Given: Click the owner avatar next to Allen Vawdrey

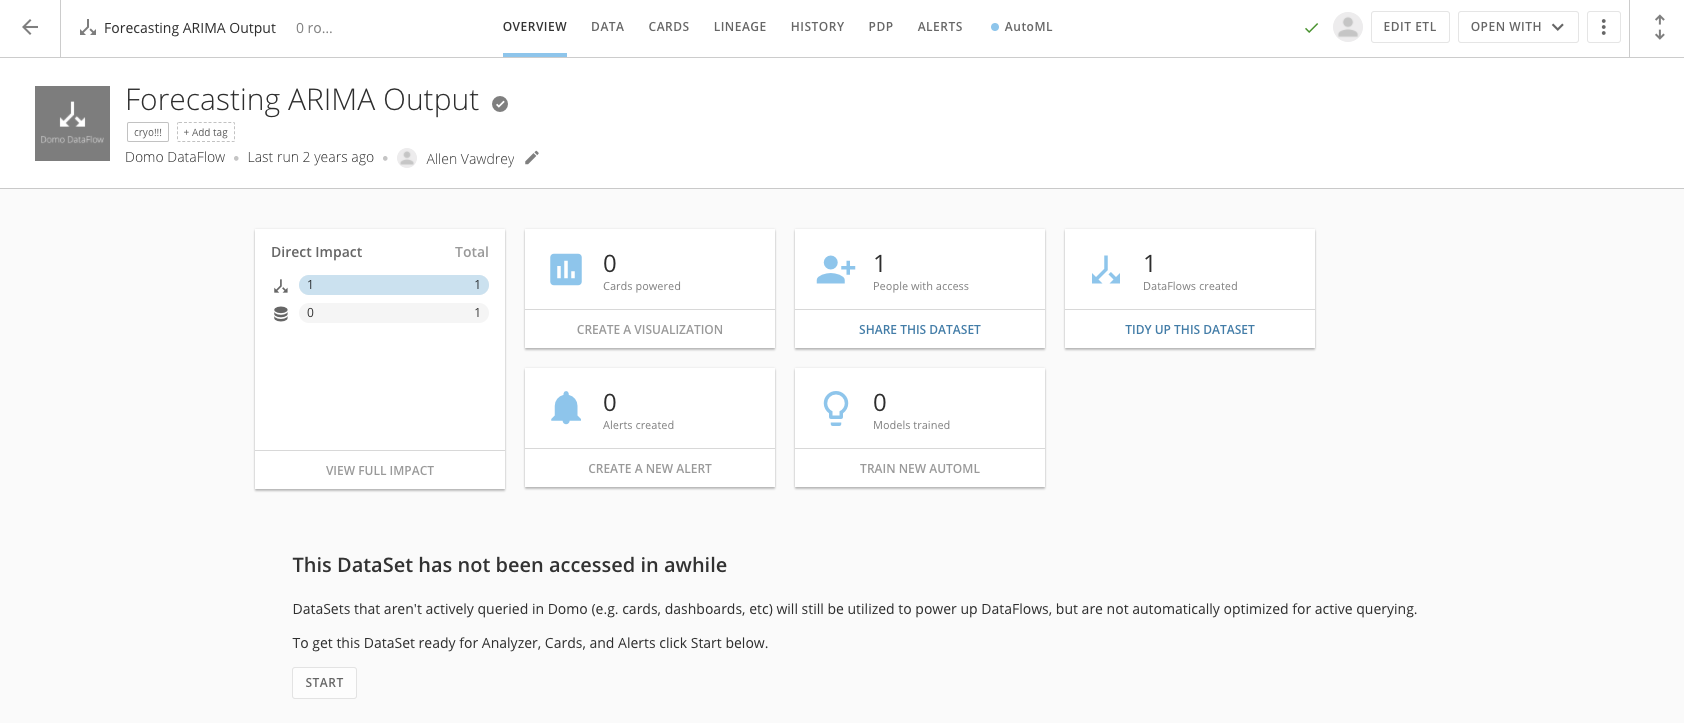Looking at the screenshot, I should tap(407, 158).
